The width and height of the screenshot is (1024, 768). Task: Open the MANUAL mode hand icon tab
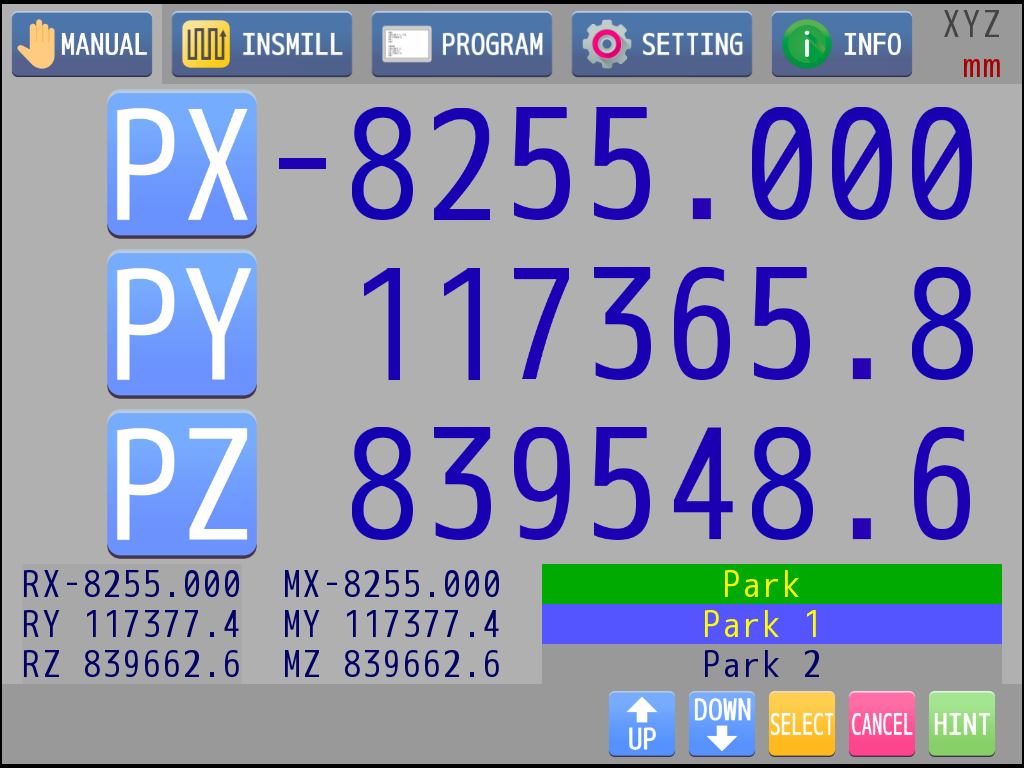[82, 44]
